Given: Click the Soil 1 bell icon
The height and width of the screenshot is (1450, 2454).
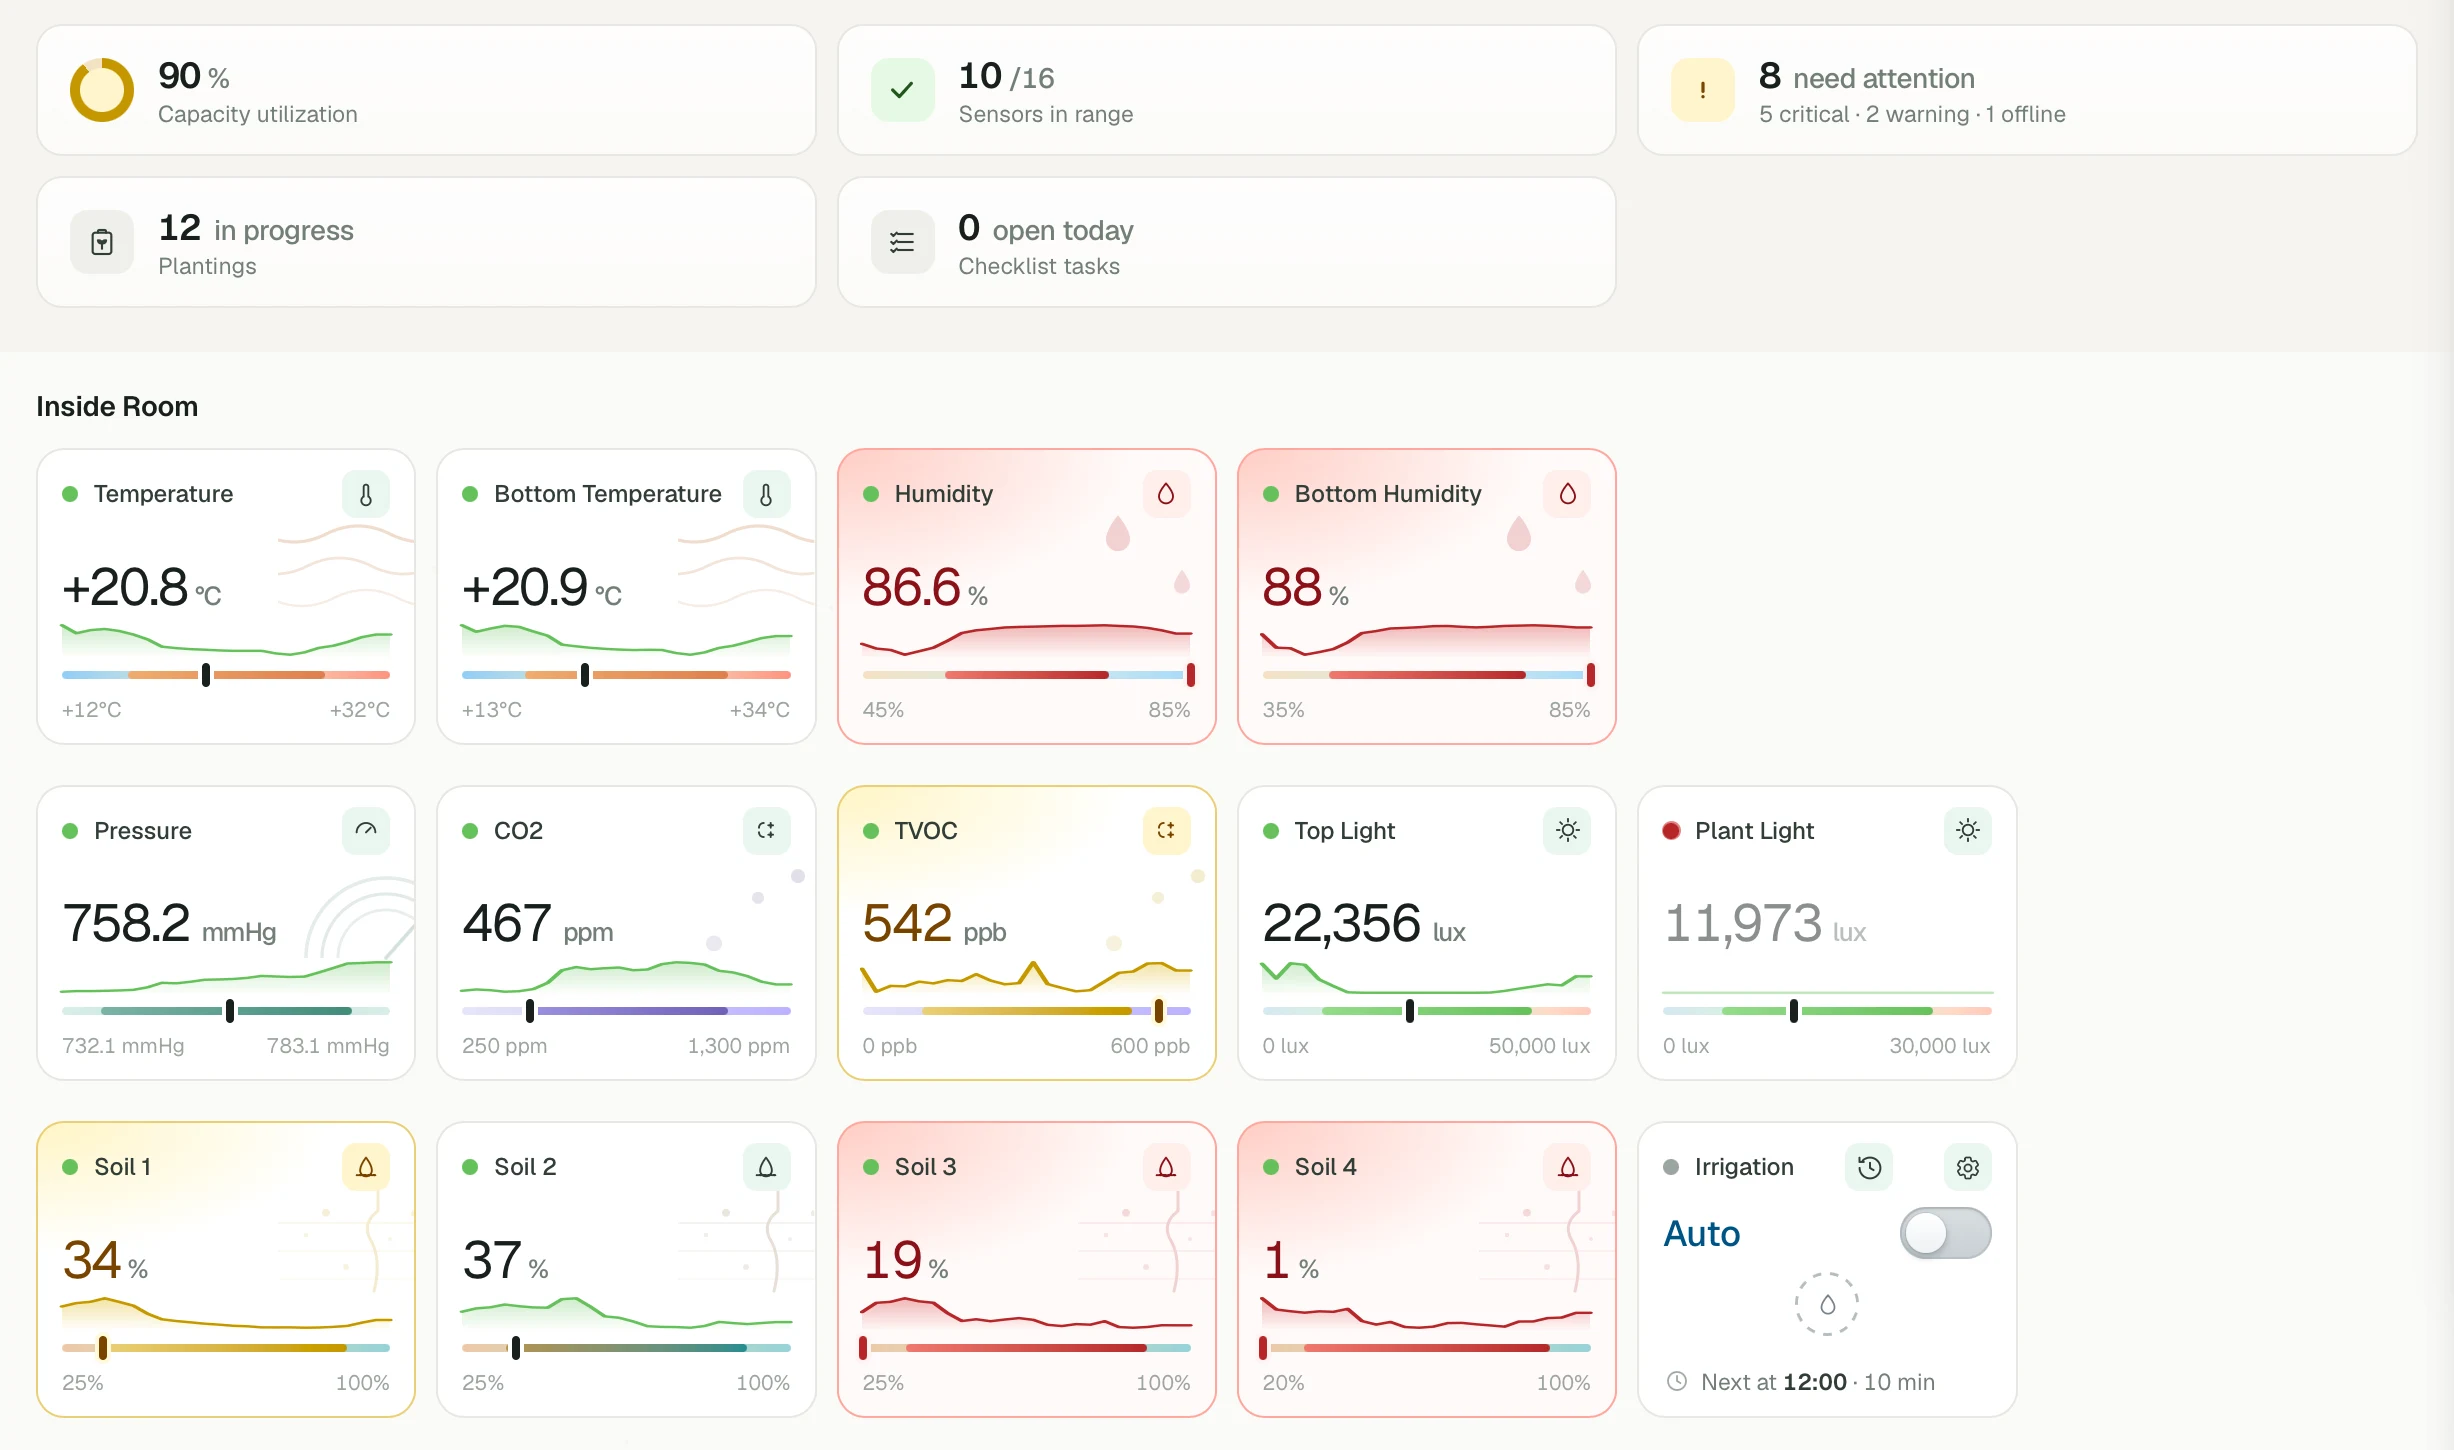Looking at the screenshot, I should pos(366,1167).
